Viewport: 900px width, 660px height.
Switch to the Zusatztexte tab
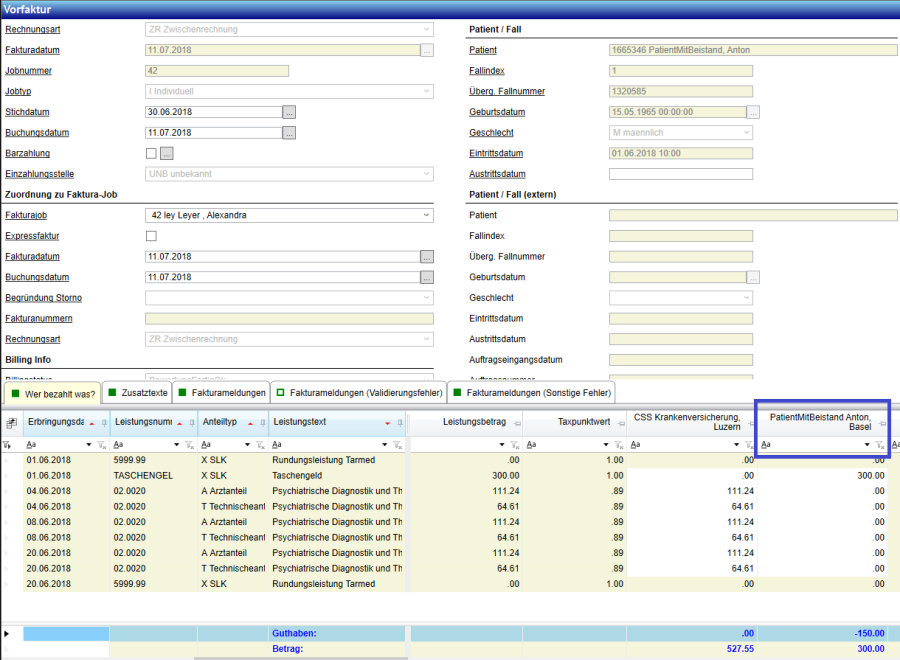click(141, 393)
